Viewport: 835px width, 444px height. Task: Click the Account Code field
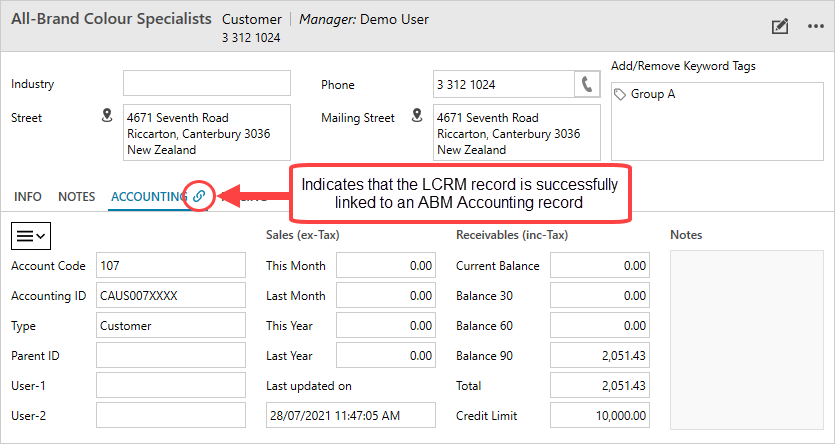pos(170,265)
